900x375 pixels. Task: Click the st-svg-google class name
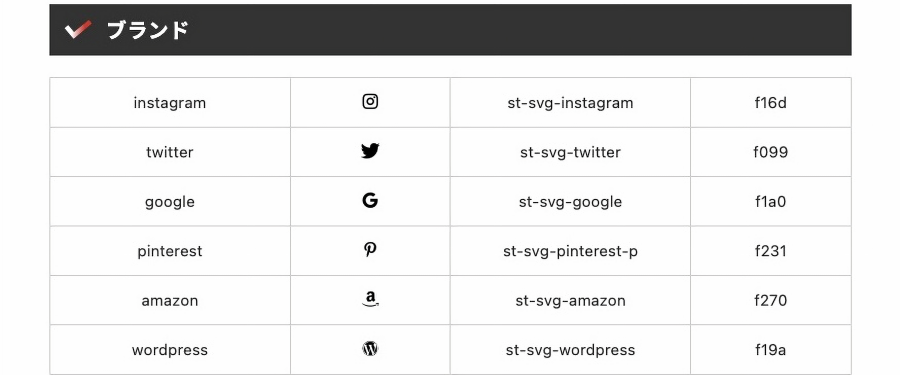point(570,202)
